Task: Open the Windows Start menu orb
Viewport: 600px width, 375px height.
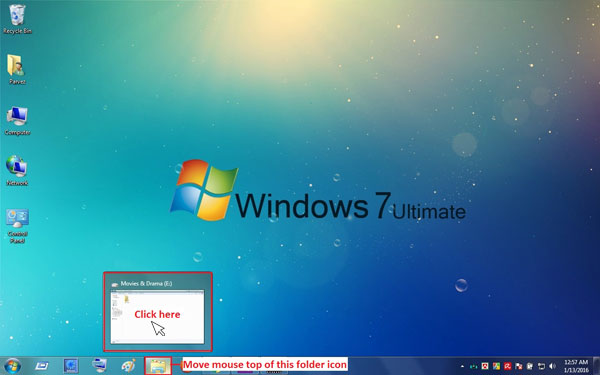Action: [x=12, y=366]
